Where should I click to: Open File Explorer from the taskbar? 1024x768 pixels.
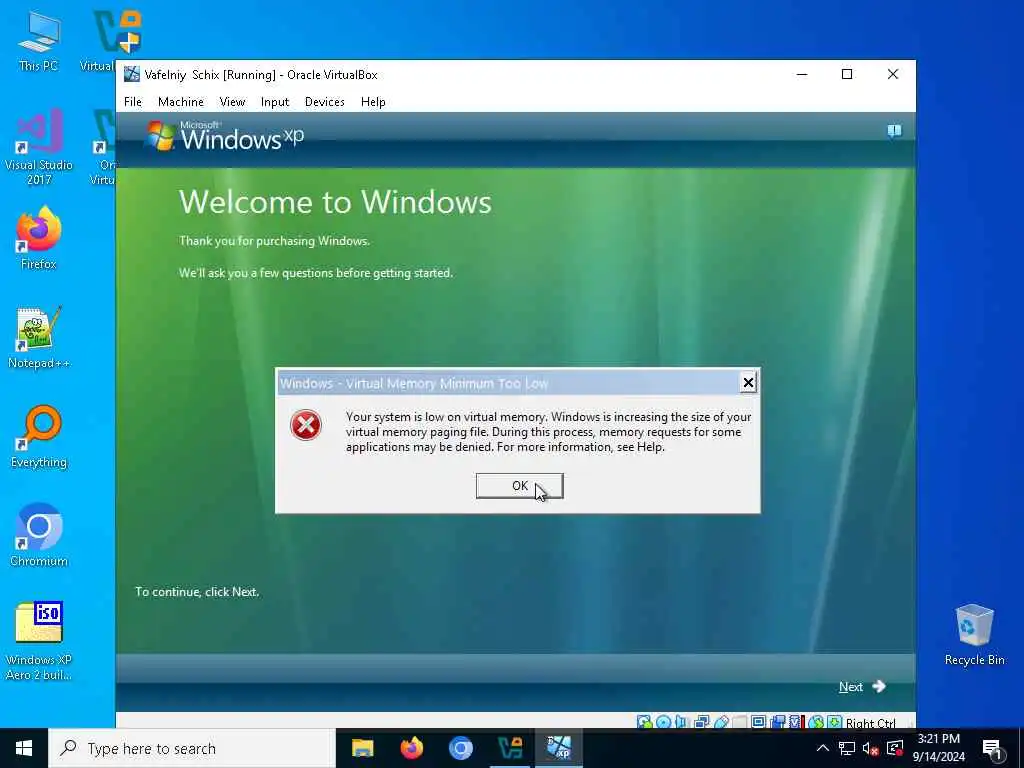362,748
